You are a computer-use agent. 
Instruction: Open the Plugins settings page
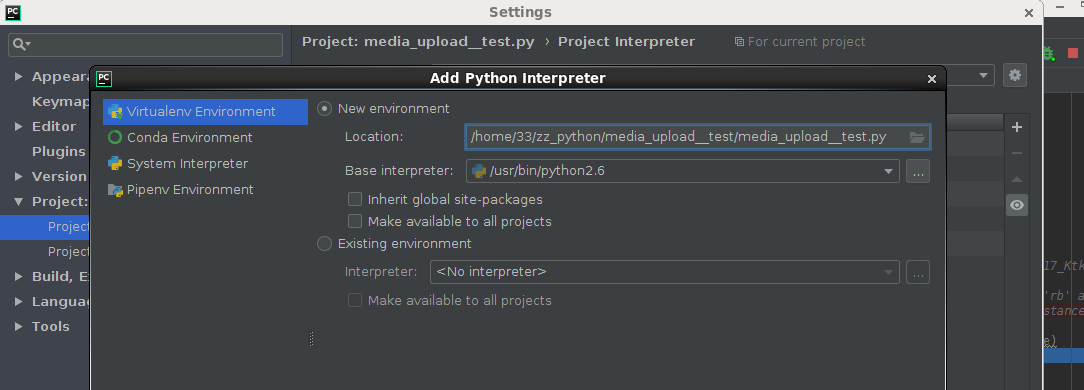[59, 151]
